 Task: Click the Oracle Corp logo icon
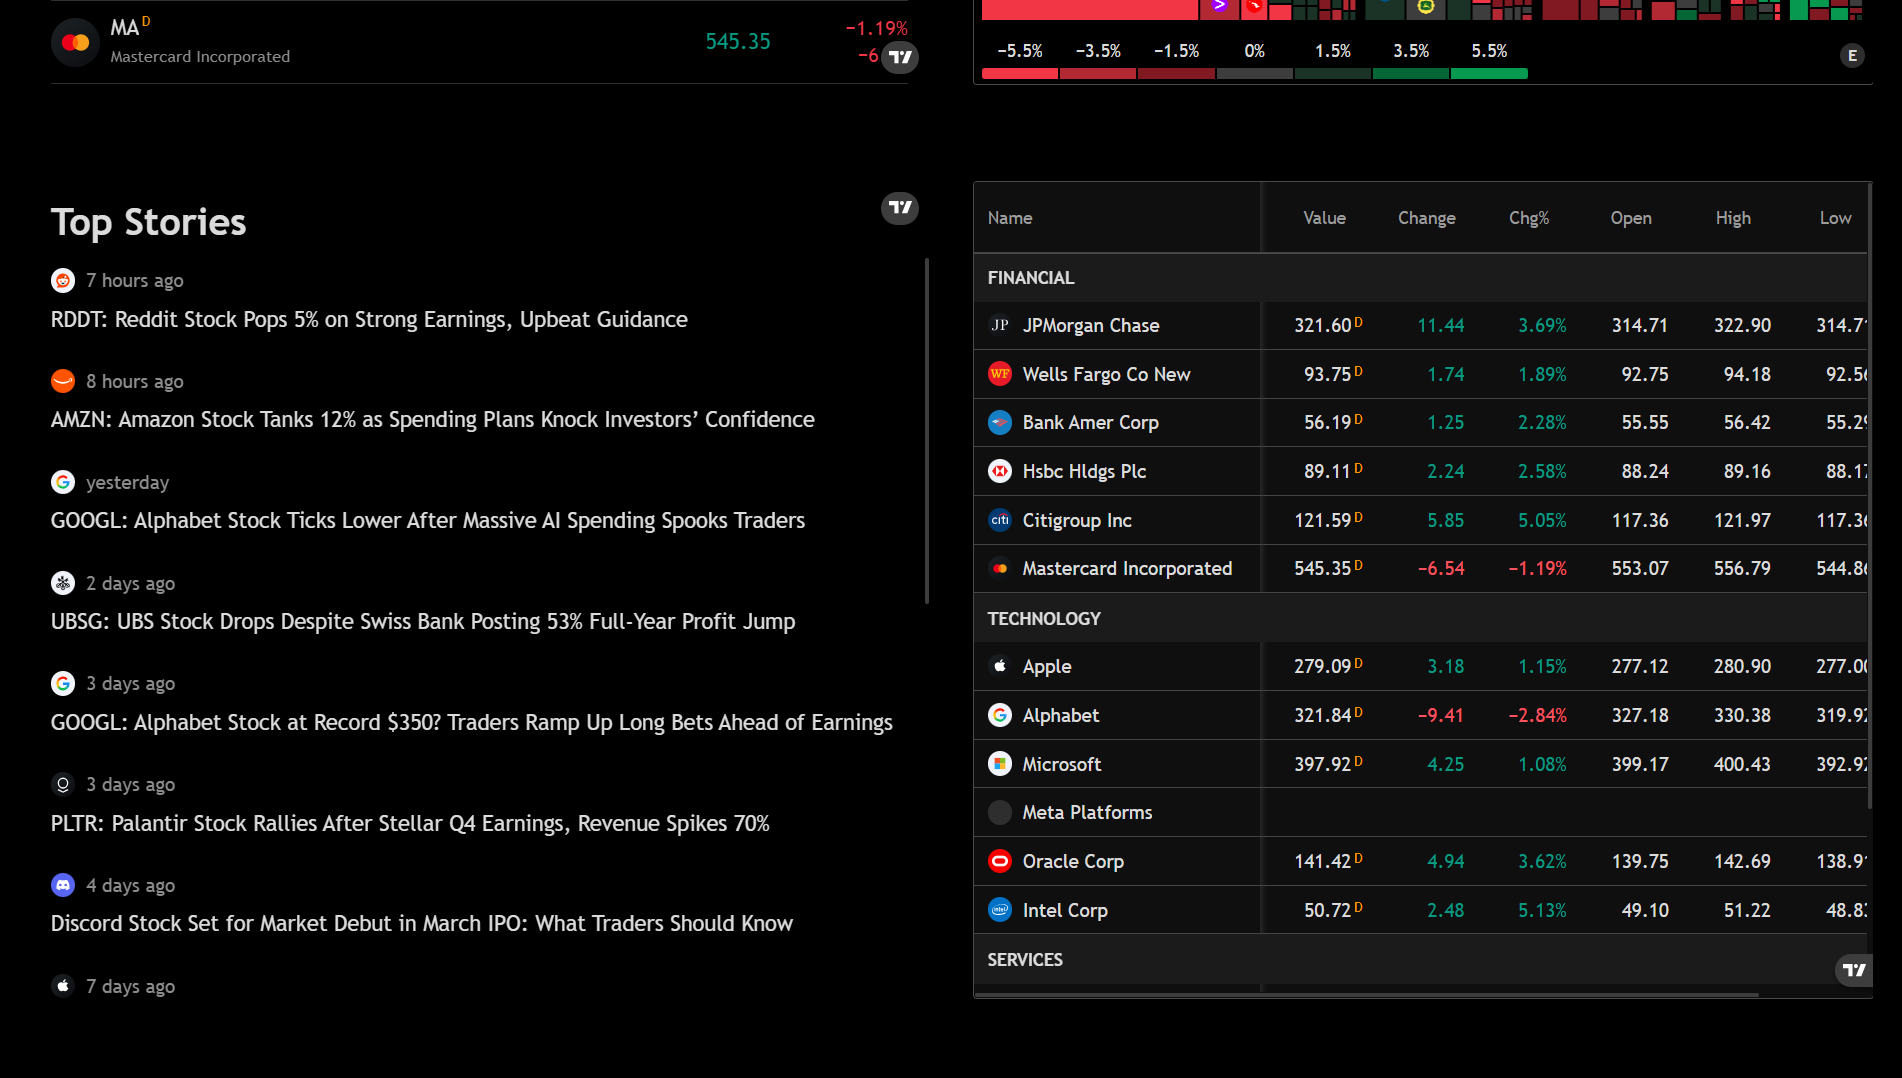pos(999,861)
